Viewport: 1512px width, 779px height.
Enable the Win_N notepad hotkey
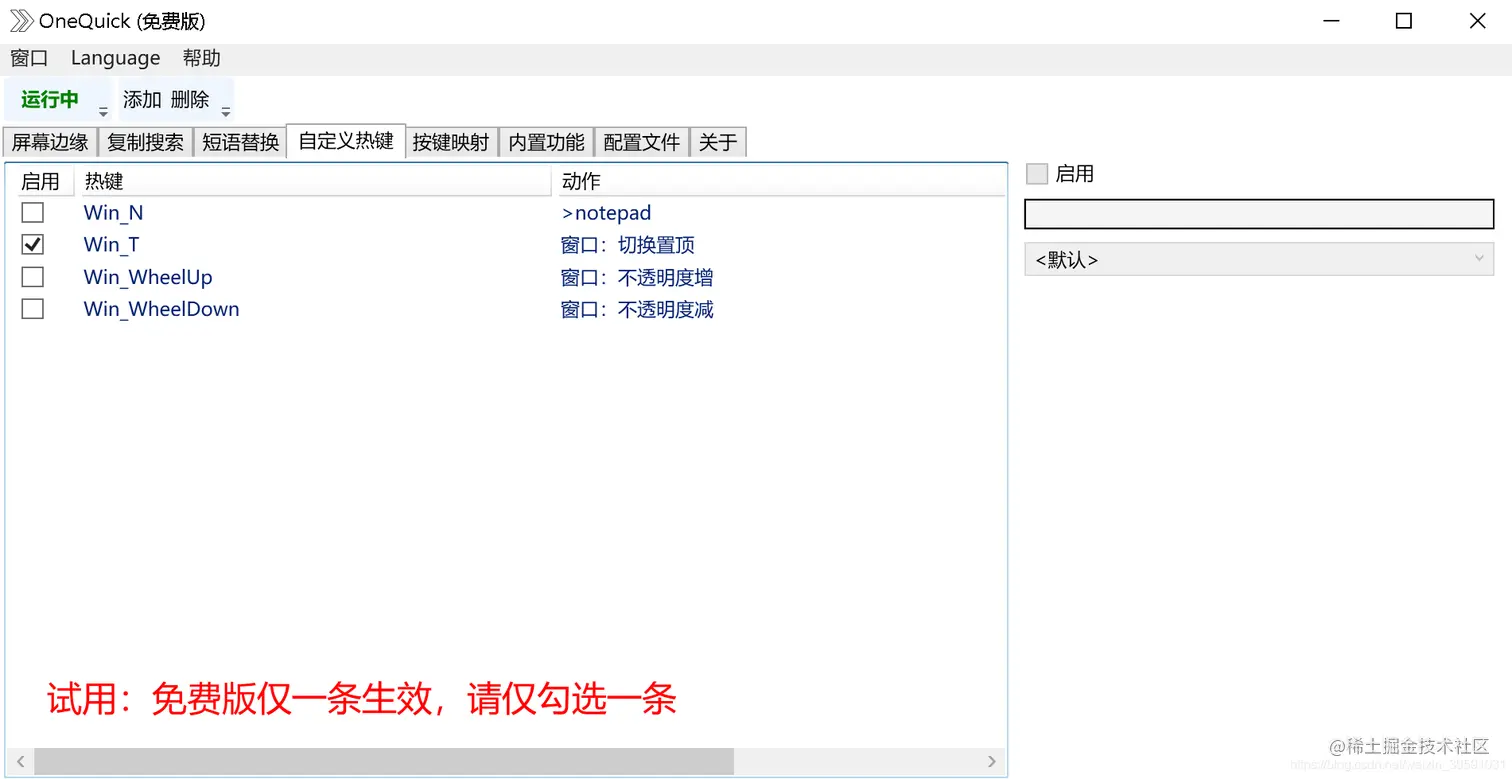[x=32, y=212]
